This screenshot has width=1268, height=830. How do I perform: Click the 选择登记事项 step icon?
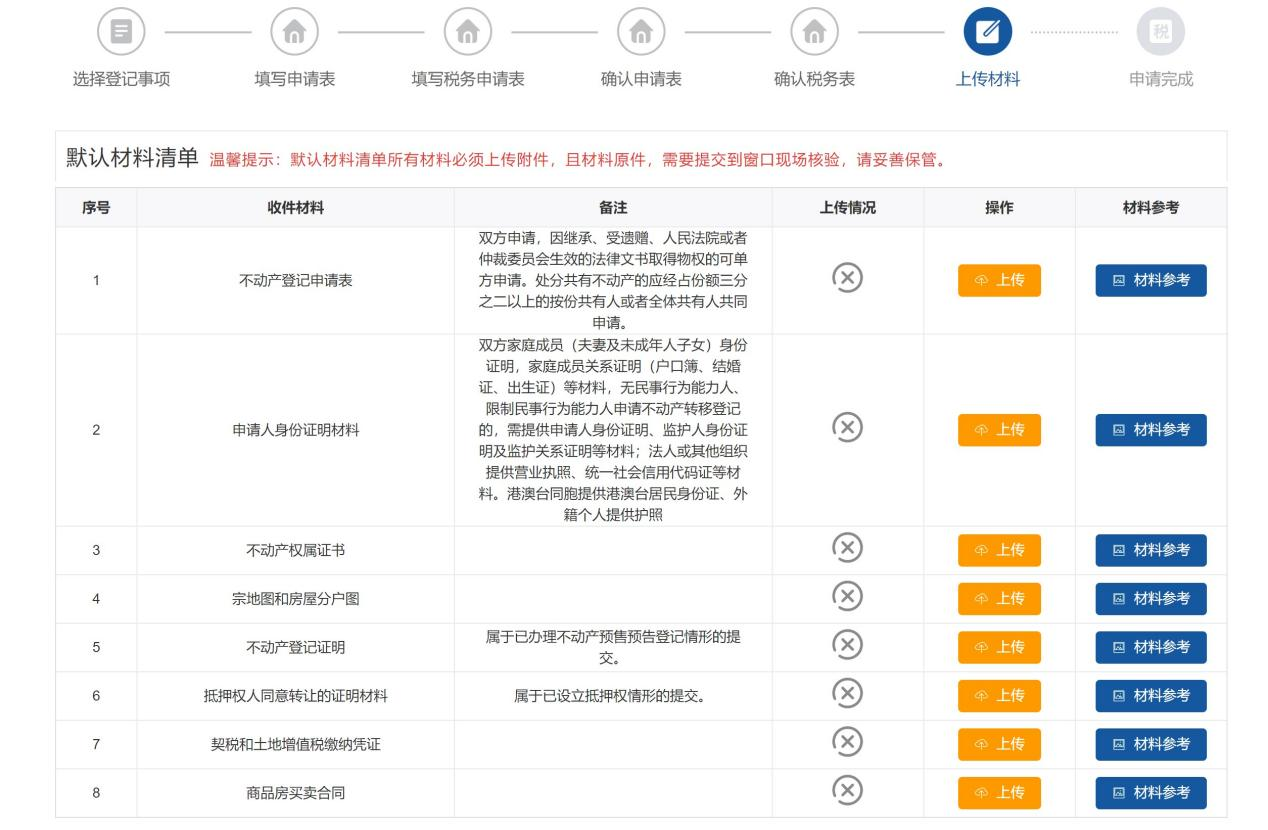point(121,32)
